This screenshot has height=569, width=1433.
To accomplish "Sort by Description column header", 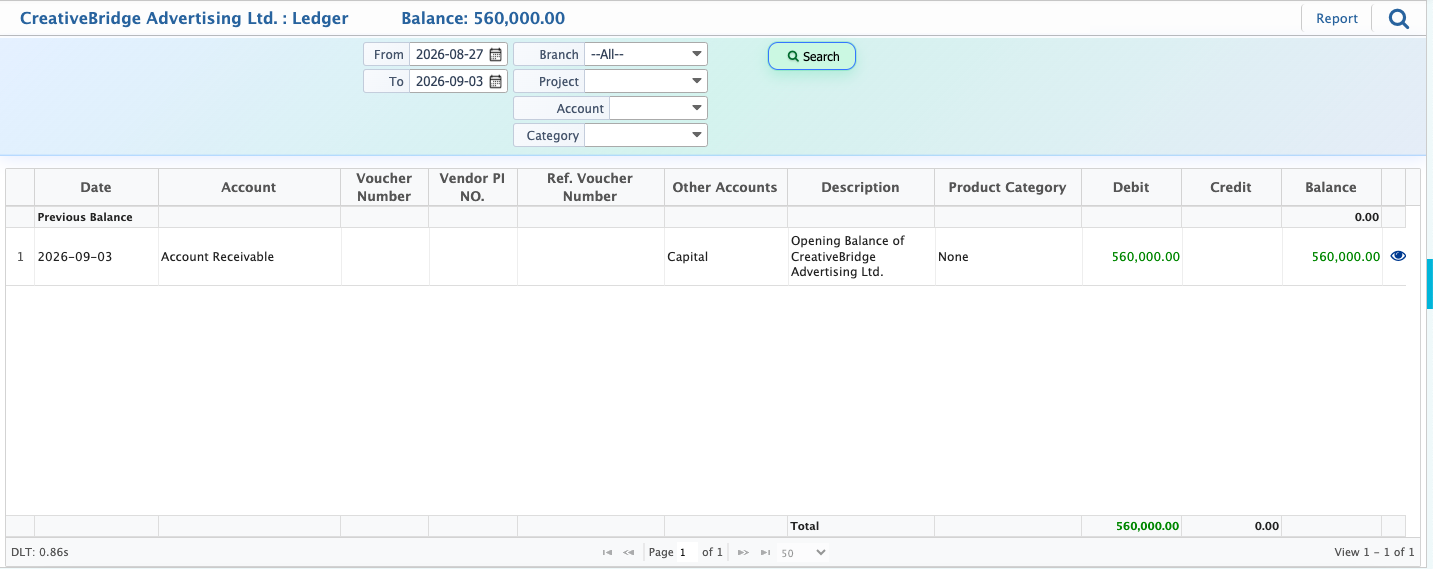I will tap(860, 187).
